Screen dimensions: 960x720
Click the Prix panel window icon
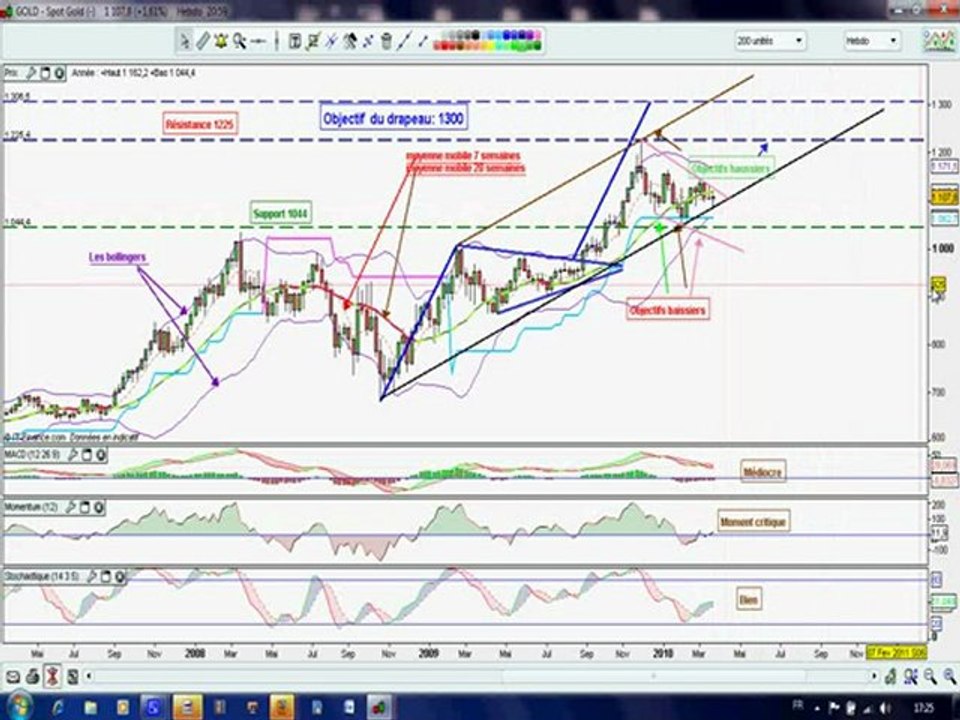[x=45, y=73]
